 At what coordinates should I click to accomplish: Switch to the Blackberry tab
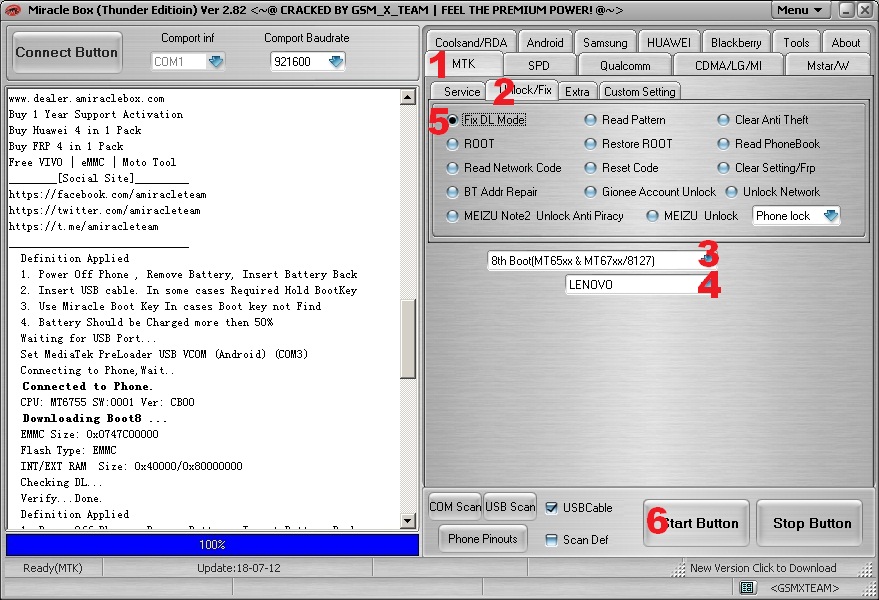click(736, 43)
